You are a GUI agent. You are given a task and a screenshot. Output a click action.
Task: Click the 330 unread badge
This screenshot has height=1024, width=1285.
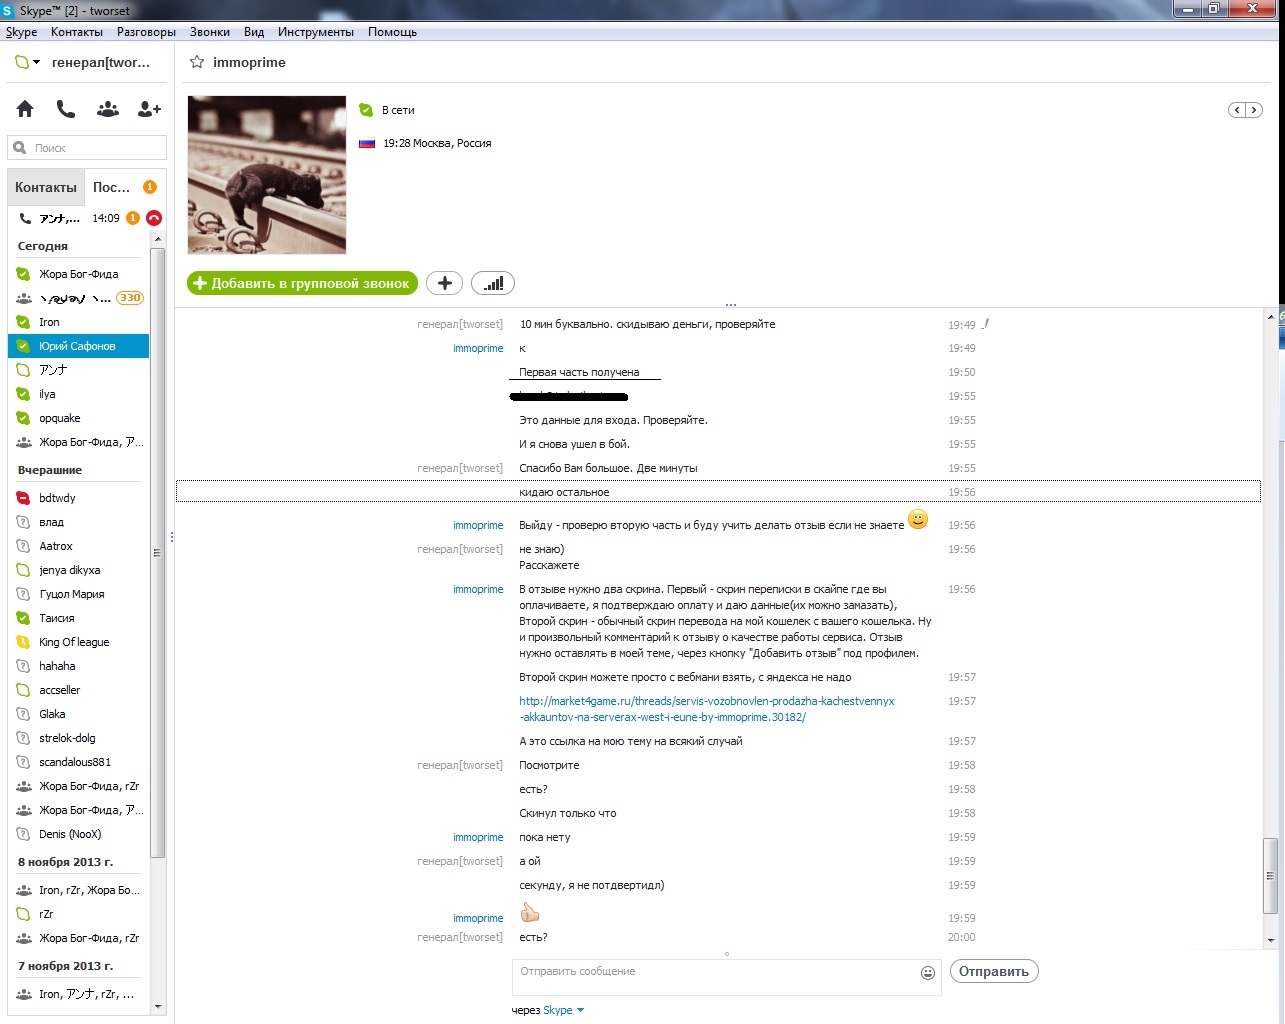130,298
